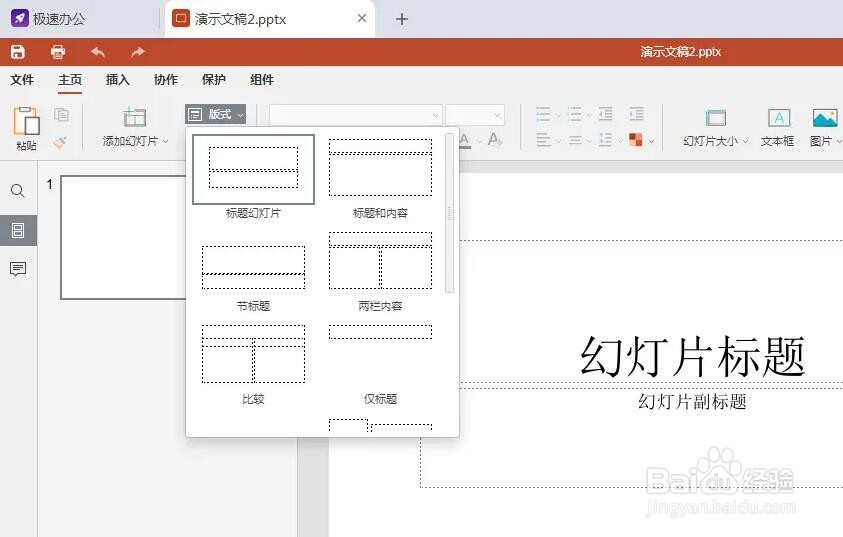The width and height of the screenshot is (843, 537).
Task: Click the slide size icon
Action: [x=716, y=118]
